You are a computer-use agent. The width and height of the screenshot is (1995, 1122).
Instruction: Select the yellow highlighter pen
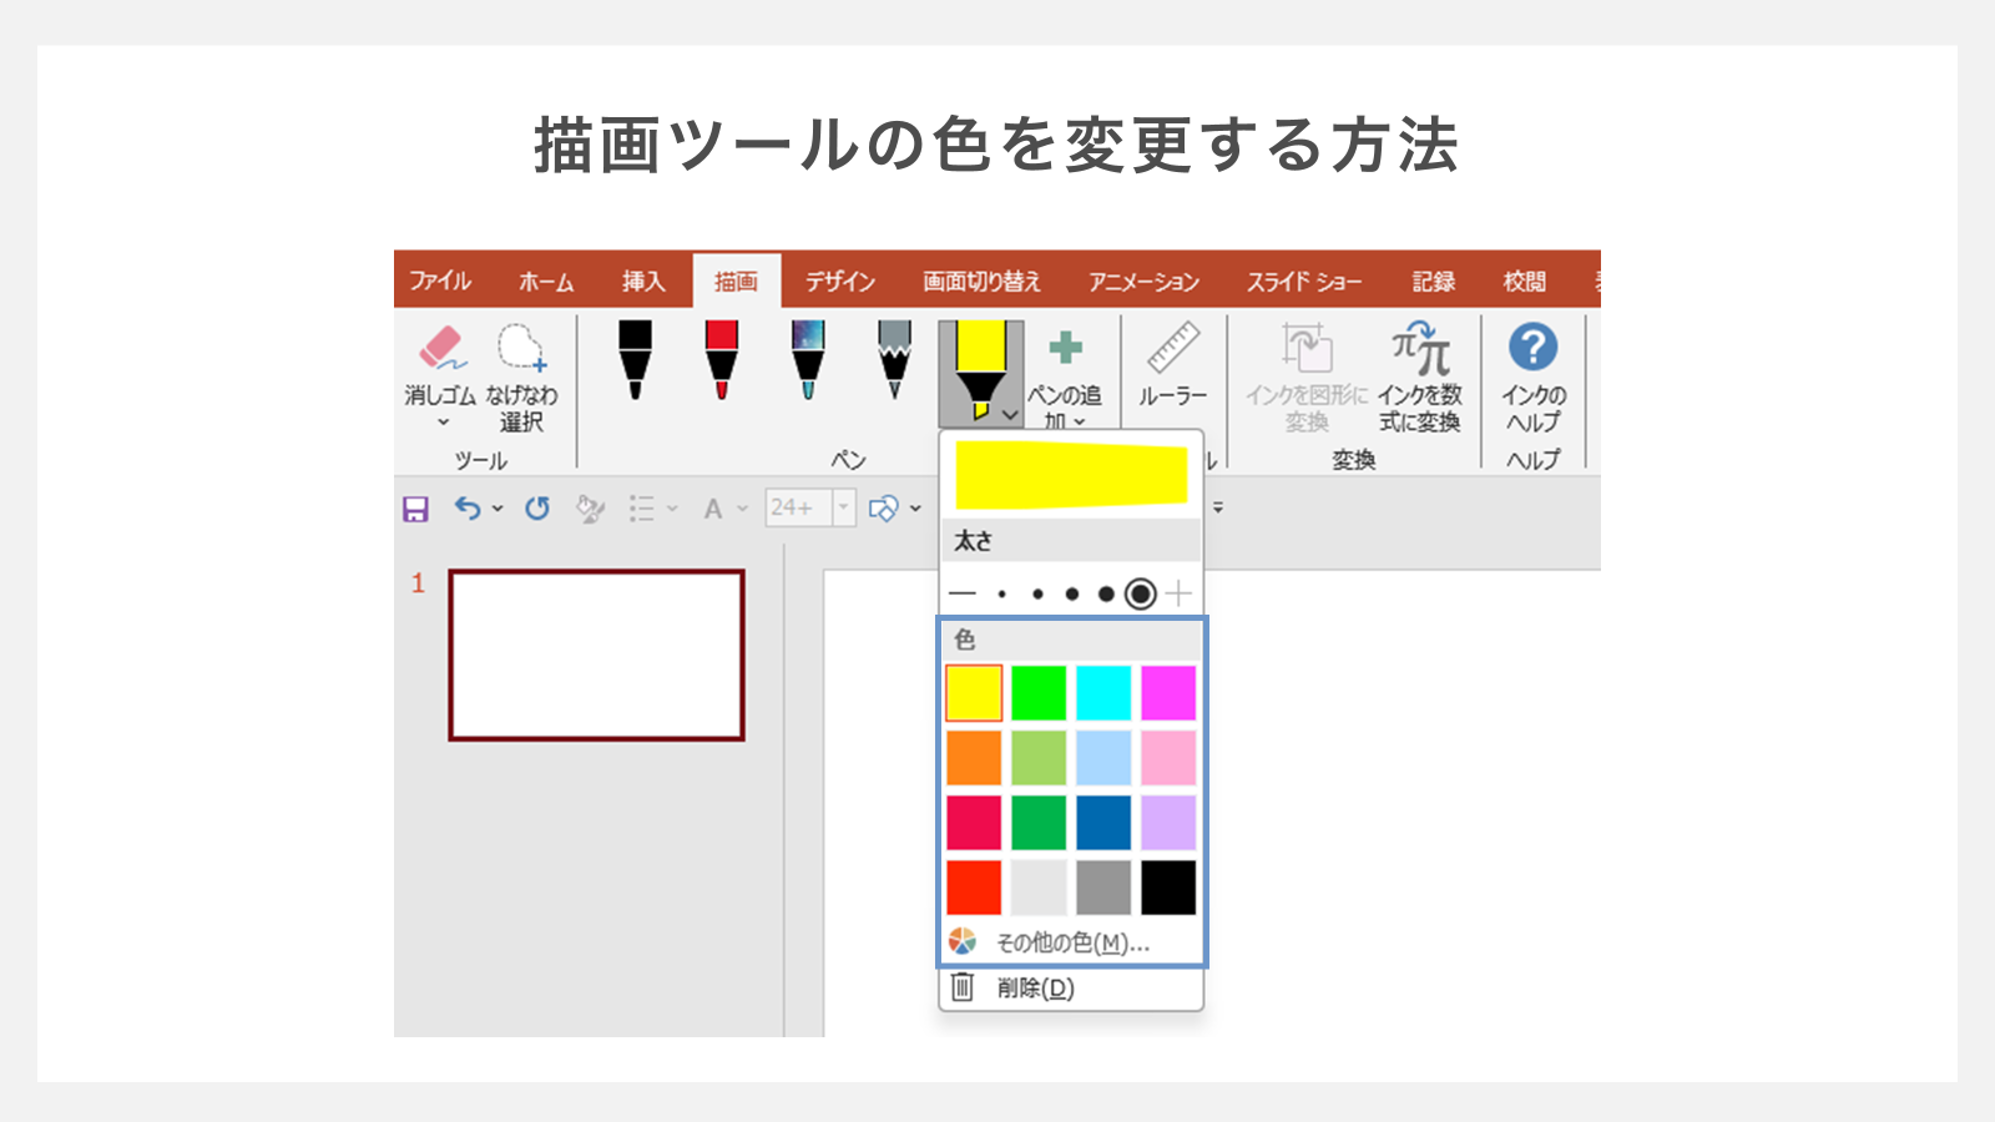[980, 371]
